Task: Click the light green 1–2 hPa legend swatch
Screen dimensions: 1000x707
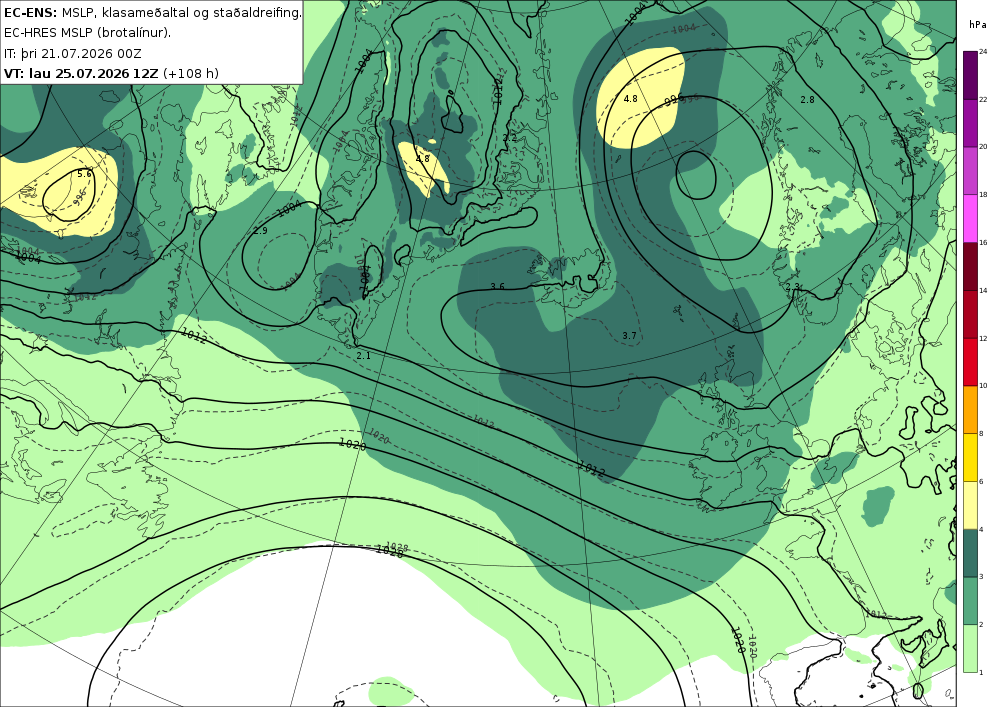Action: [x=970, y=648]
